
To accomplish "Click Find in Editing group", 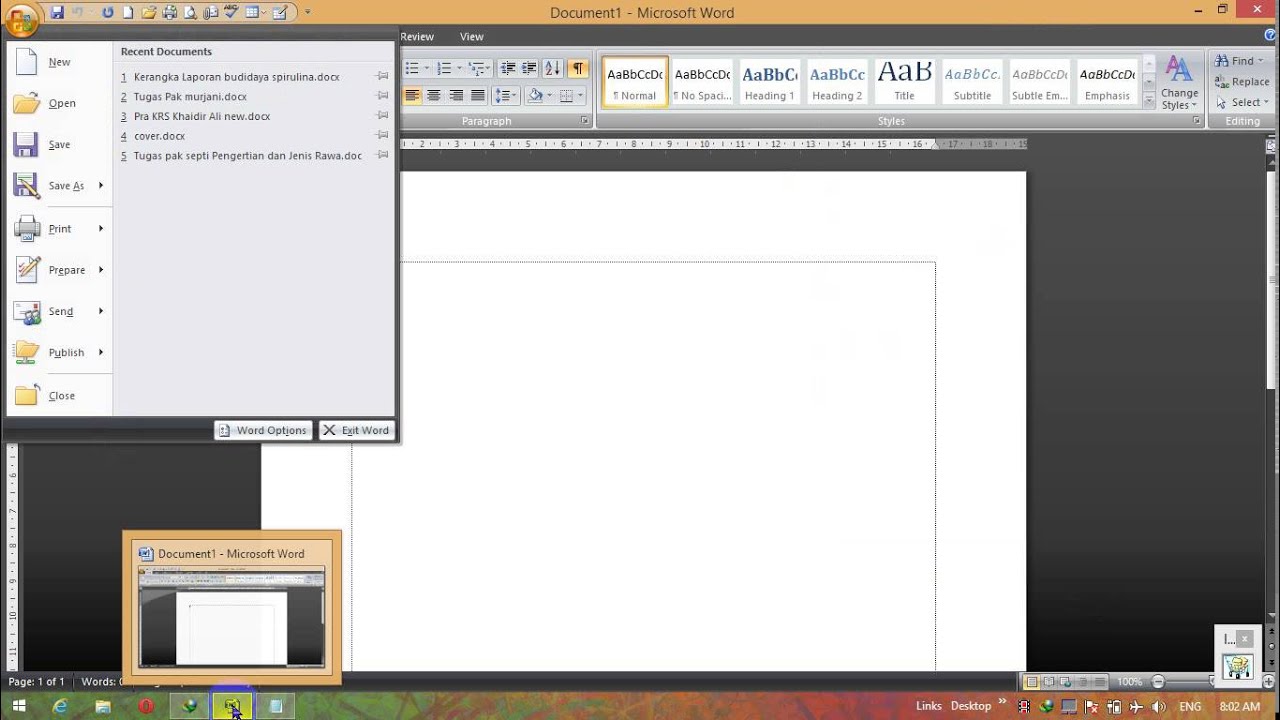I will [x=1239, y=61].
